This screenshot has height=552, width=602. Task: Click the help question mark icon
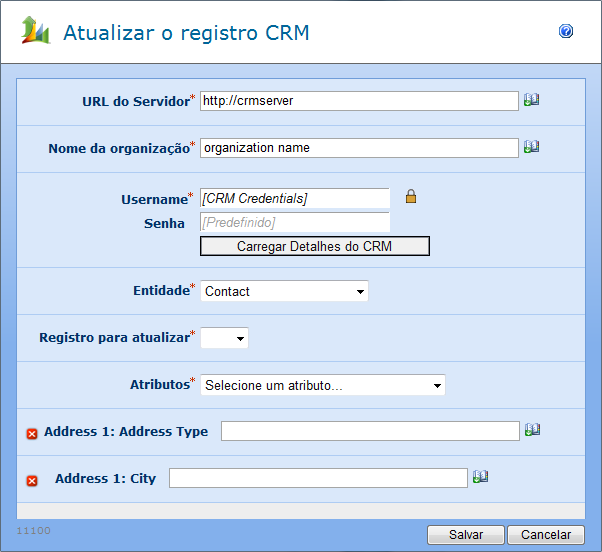coord(566,32)
